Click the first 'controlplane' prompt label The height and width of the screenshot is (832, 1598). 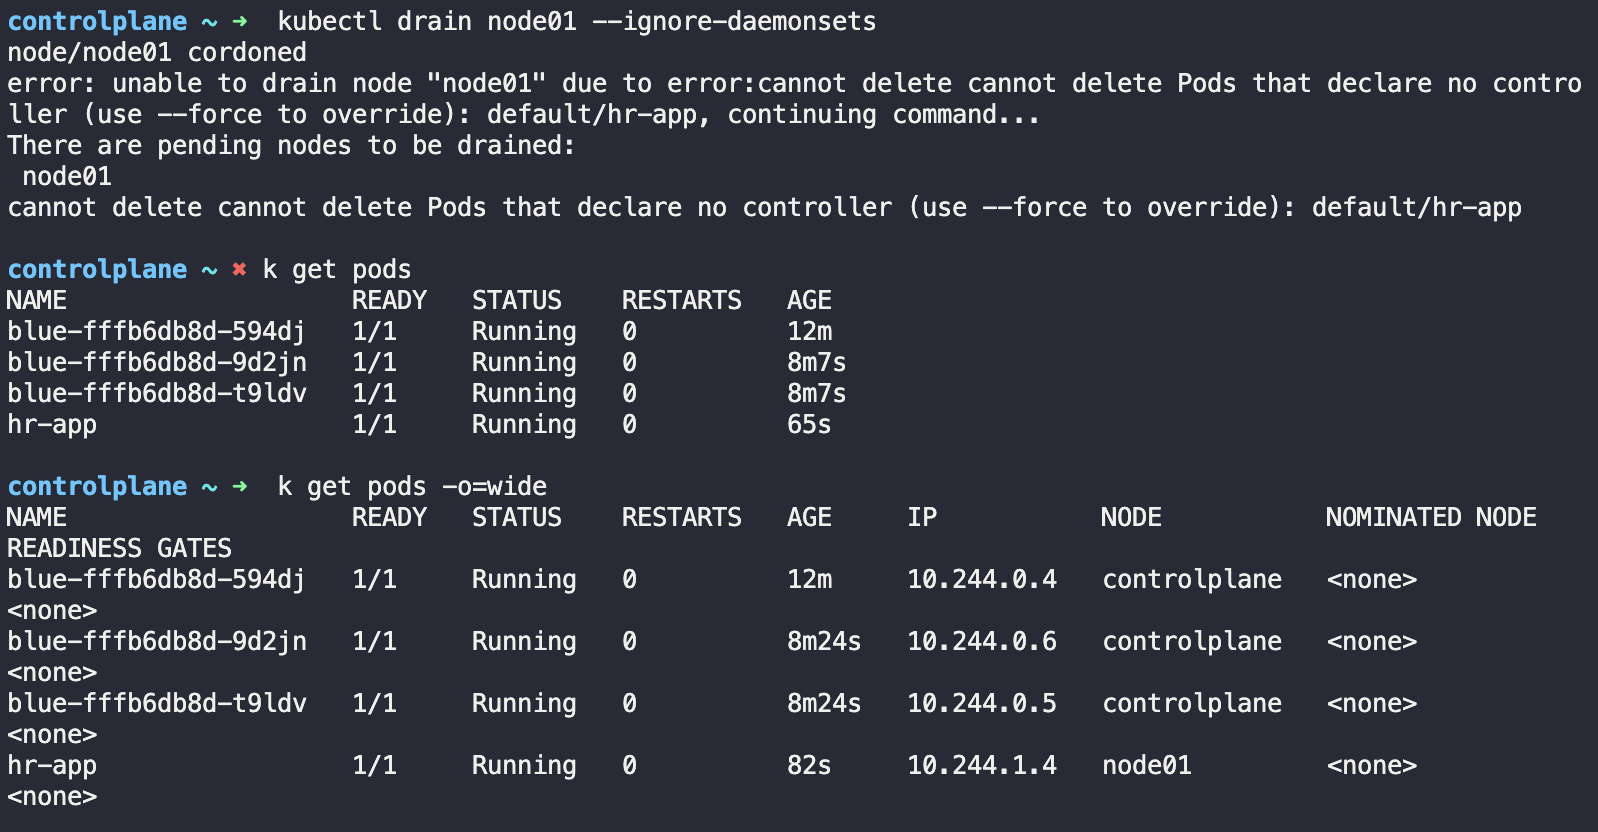tap(97, 21)
